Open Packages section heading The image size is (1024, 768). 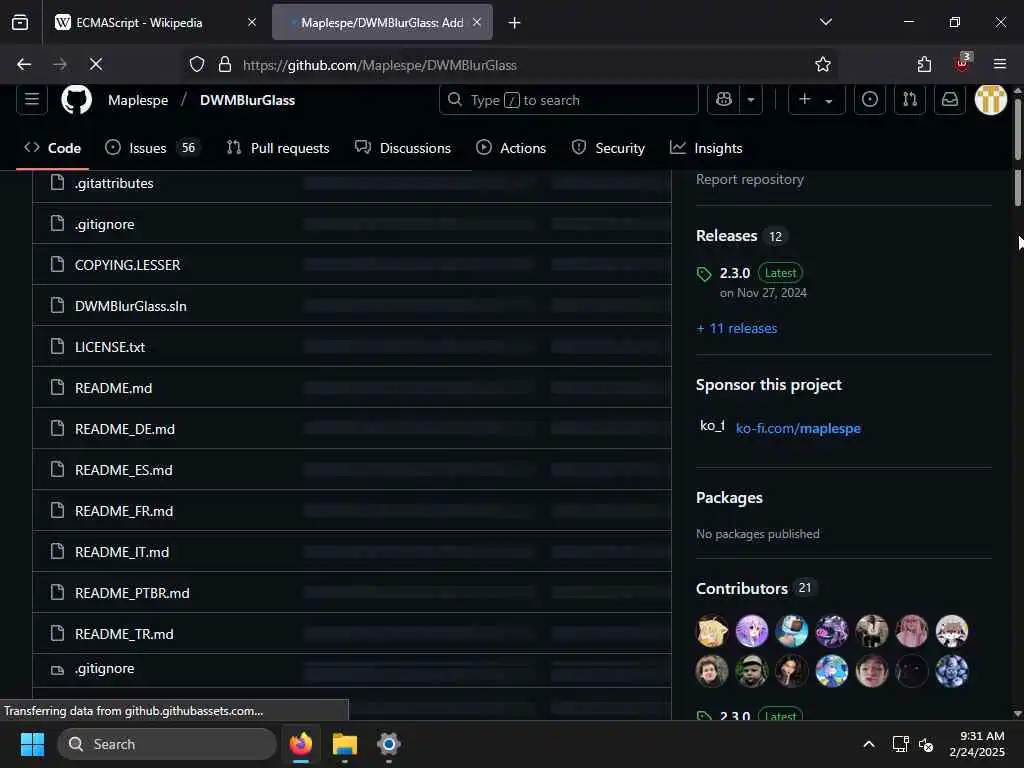[x=729, y=498]
